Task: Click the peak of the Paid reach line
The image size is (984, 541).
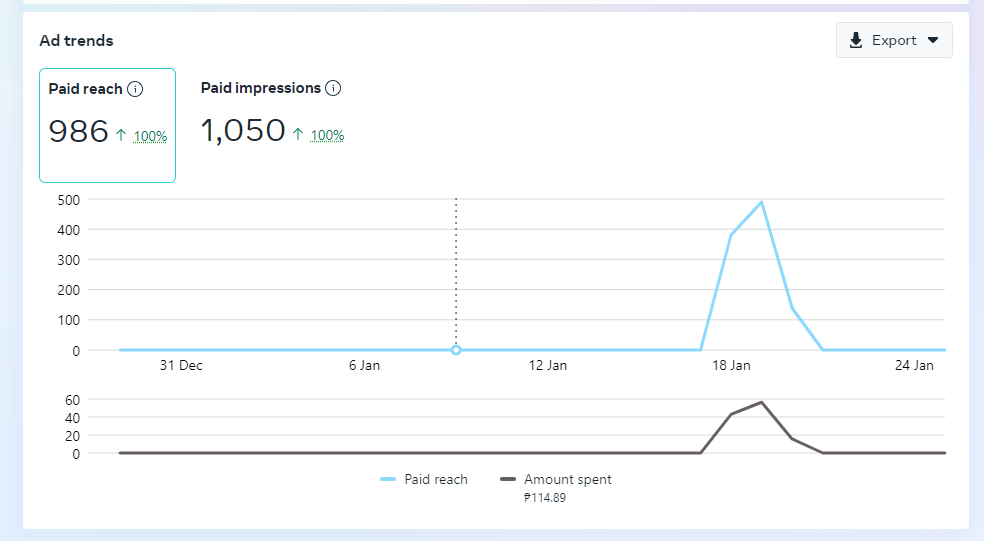Action: coord(762,202)
